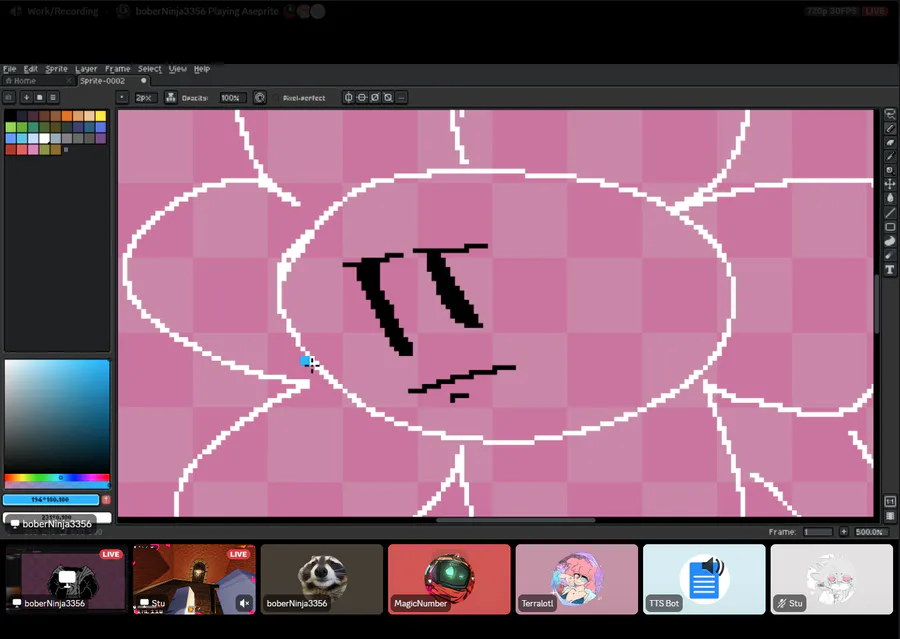Open boberNinja3356's live stream thumbnail

(67, 579)
